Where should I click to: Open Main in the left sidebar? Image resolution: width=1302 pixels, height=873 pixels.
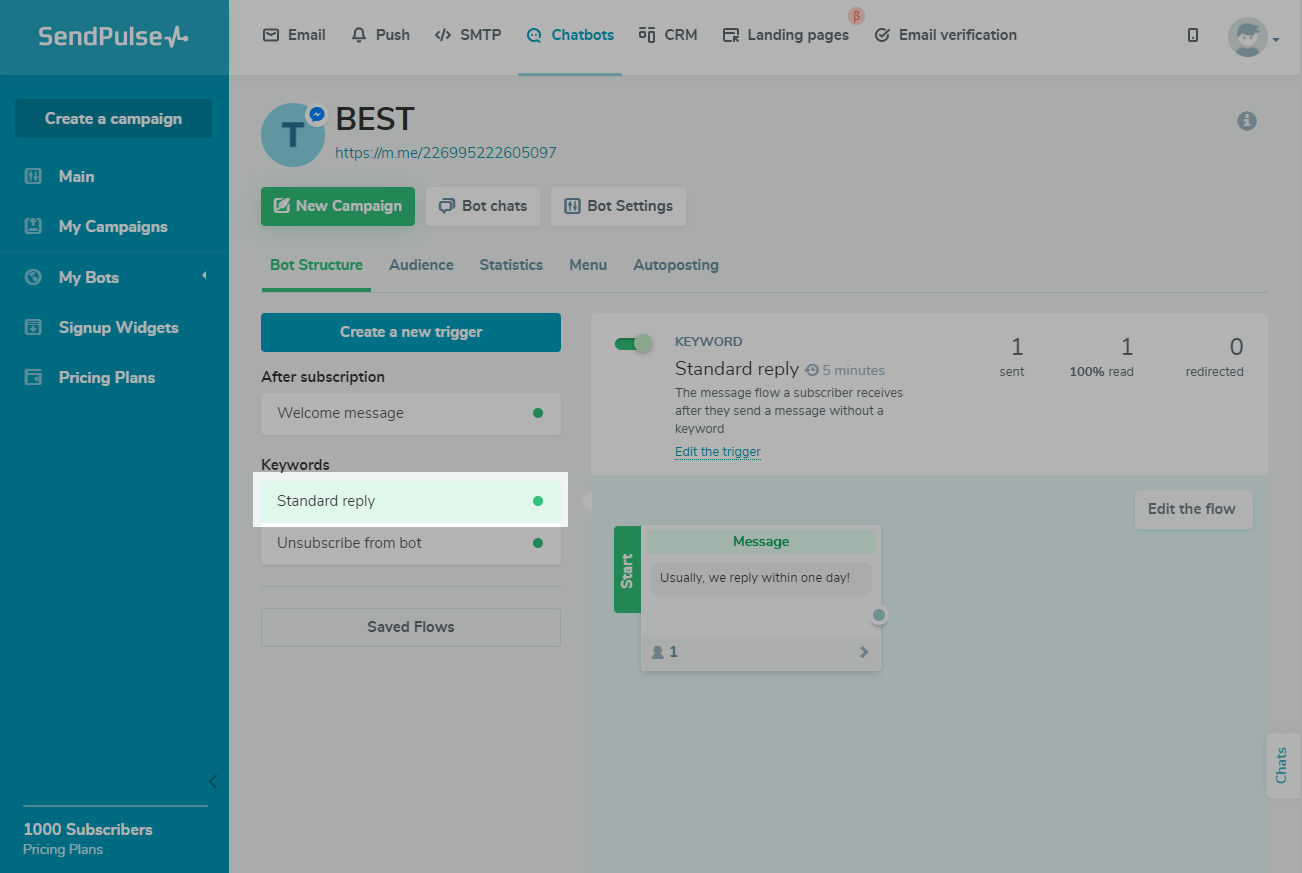point(76,176)
